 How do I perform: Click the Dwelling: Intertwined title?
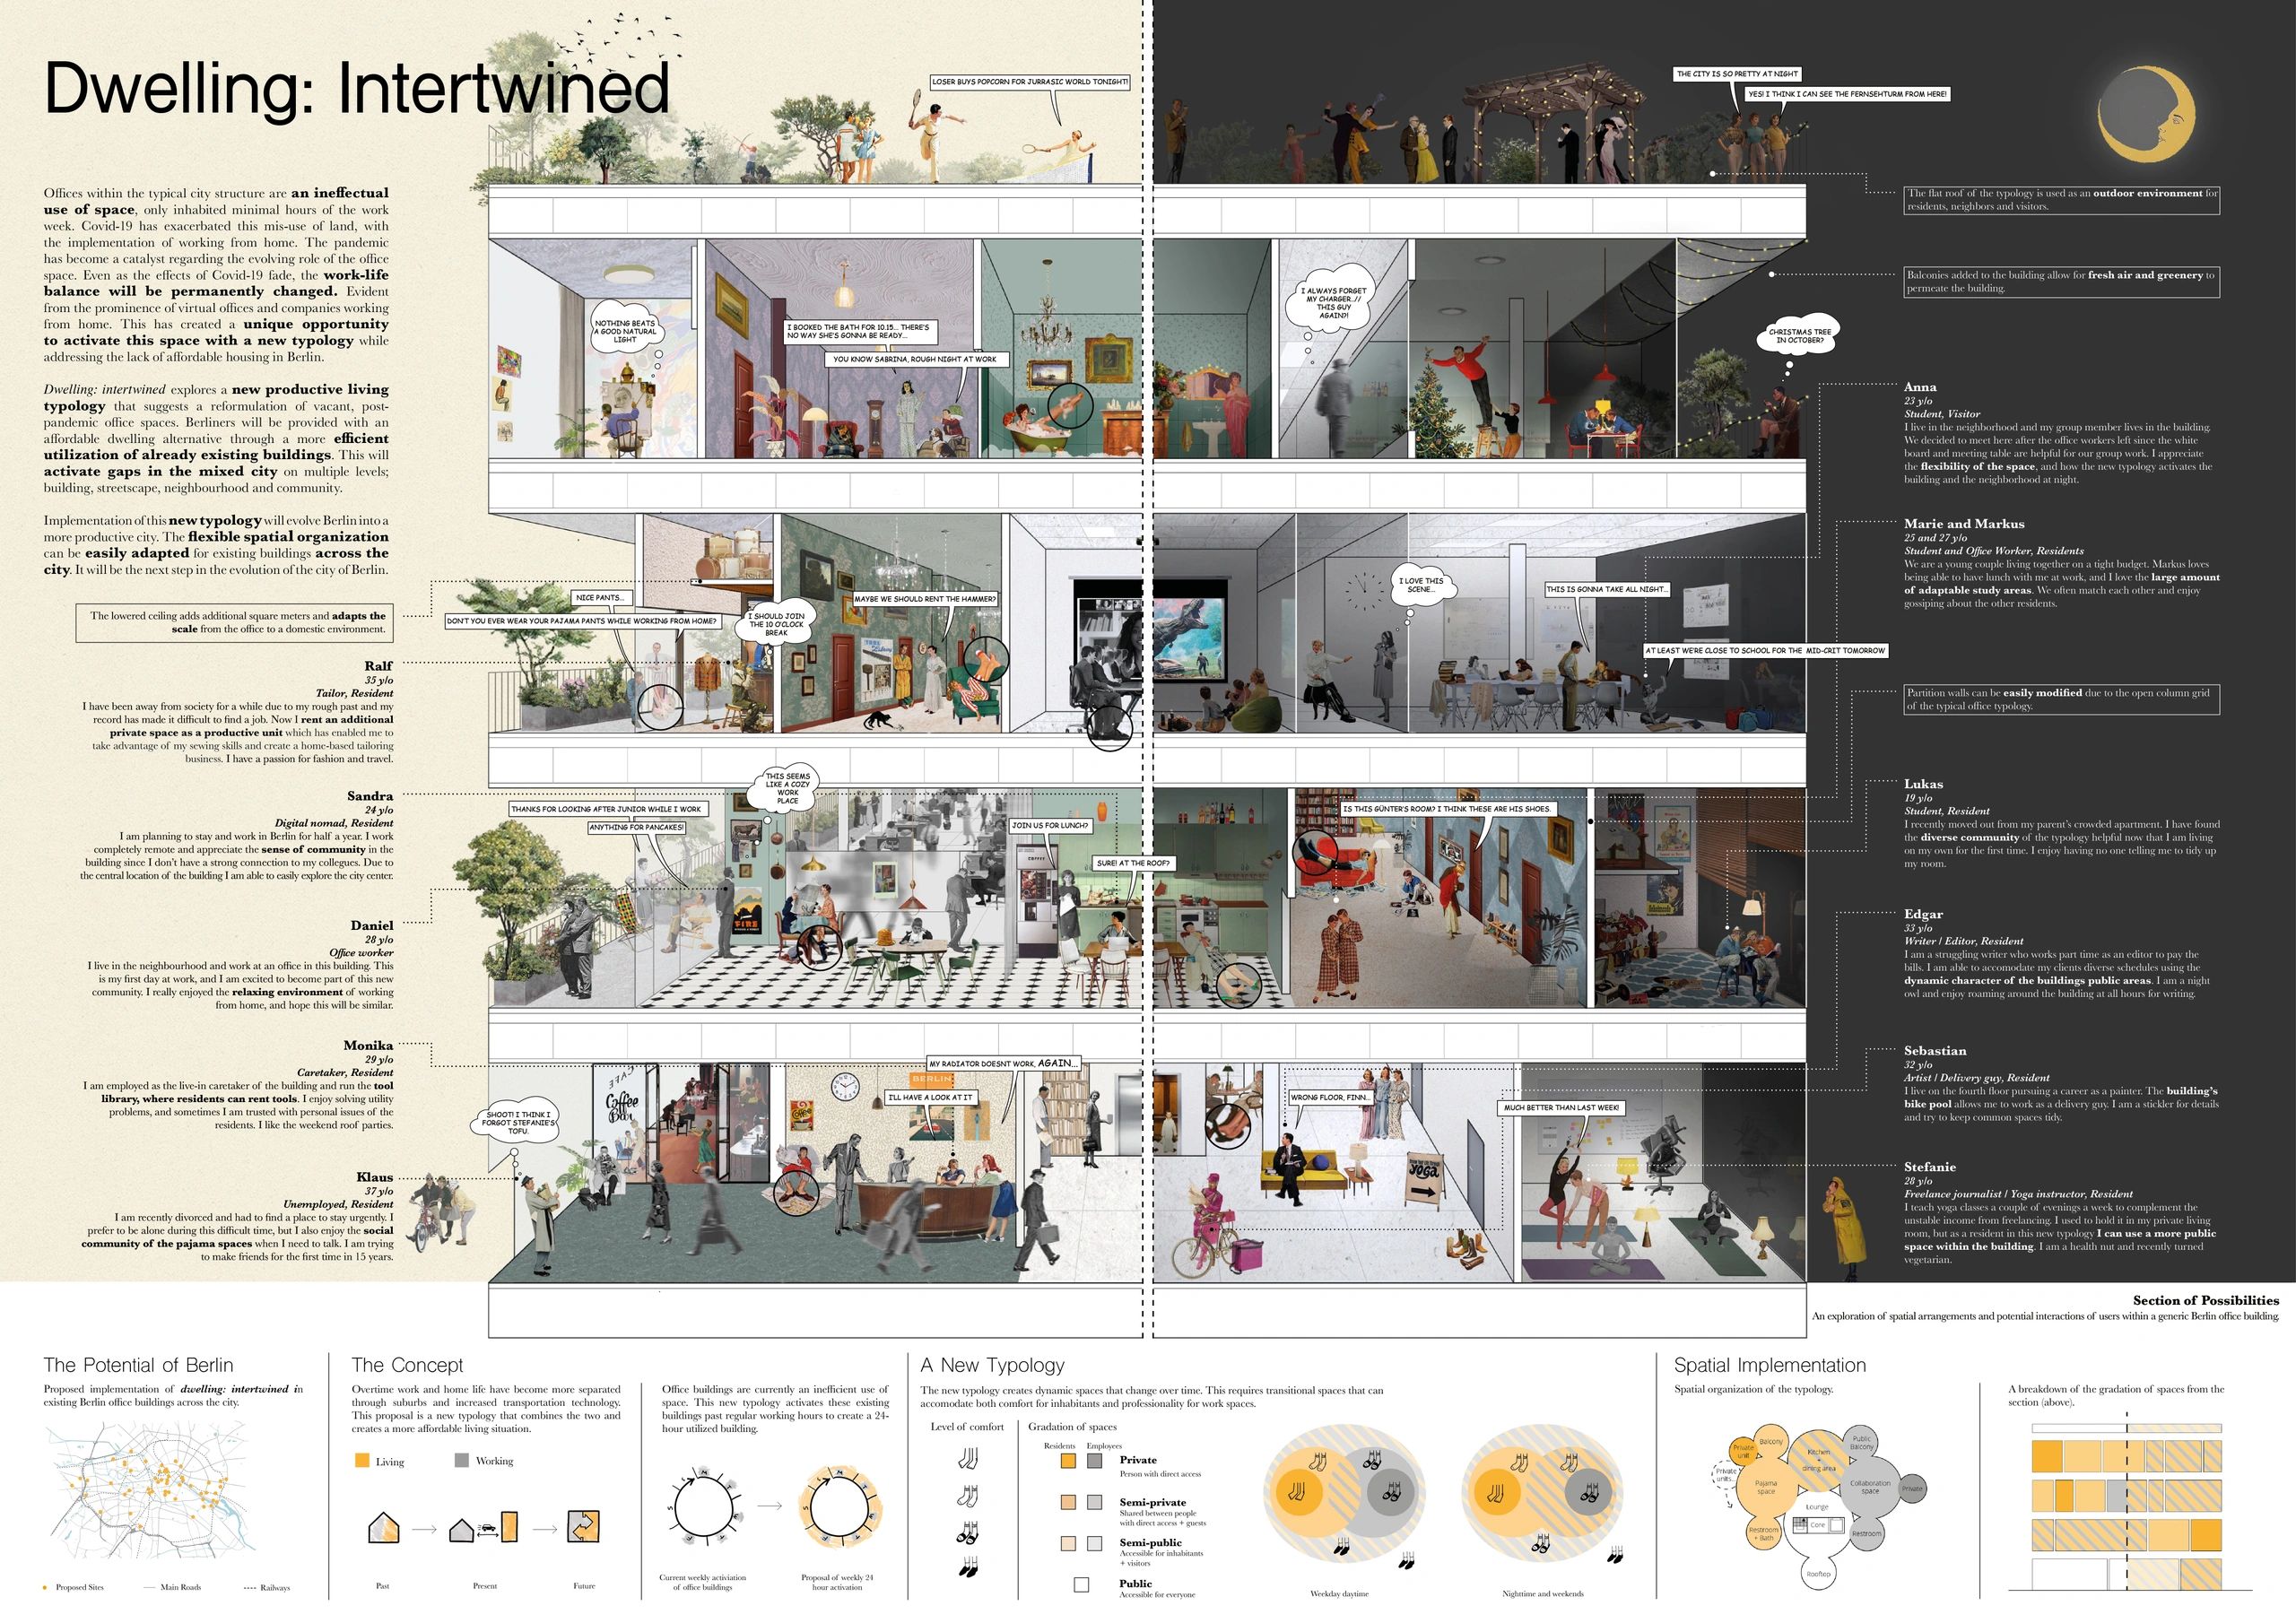356,88
